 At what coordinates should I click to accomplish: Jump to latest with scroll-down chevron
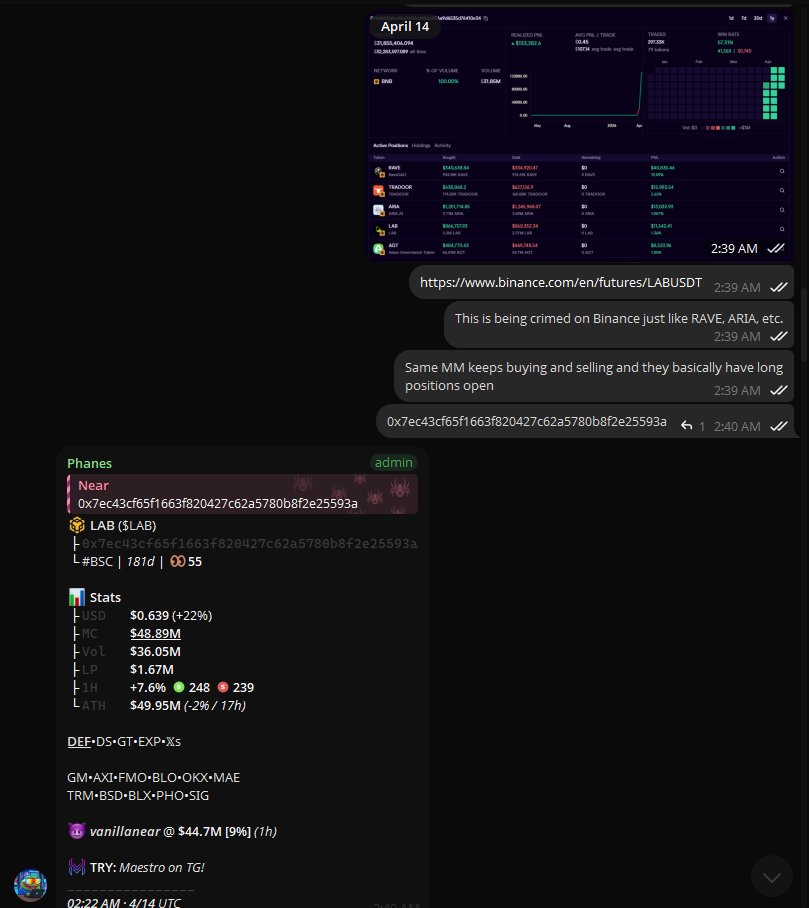tap(771, 877)
